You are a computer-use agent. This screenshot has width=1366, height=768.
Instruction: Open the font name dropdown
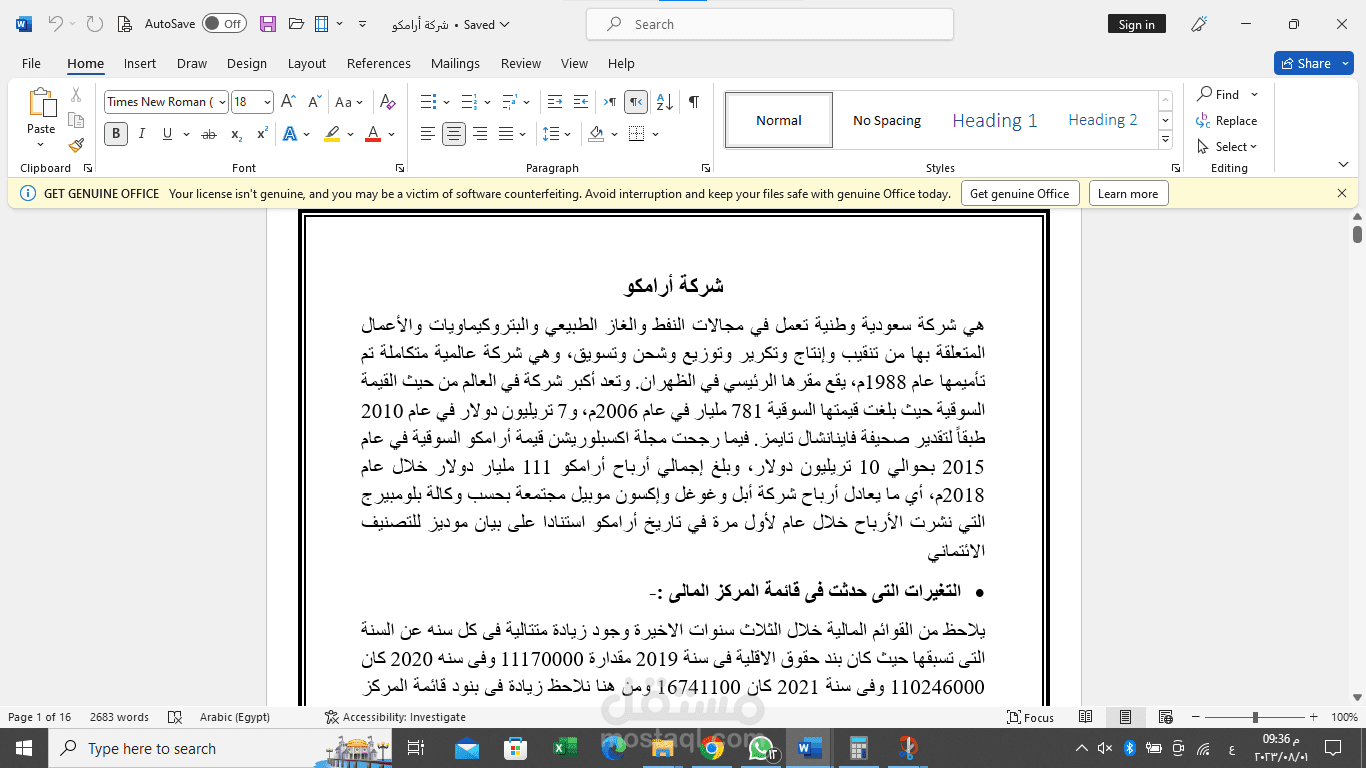[221, 102]
